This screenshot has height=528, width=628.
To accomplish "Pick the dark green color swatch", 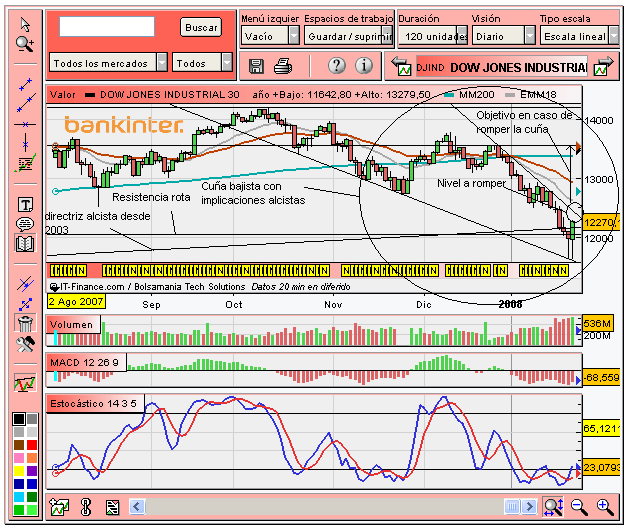I will pyautogui.click(x=32, y=497).
